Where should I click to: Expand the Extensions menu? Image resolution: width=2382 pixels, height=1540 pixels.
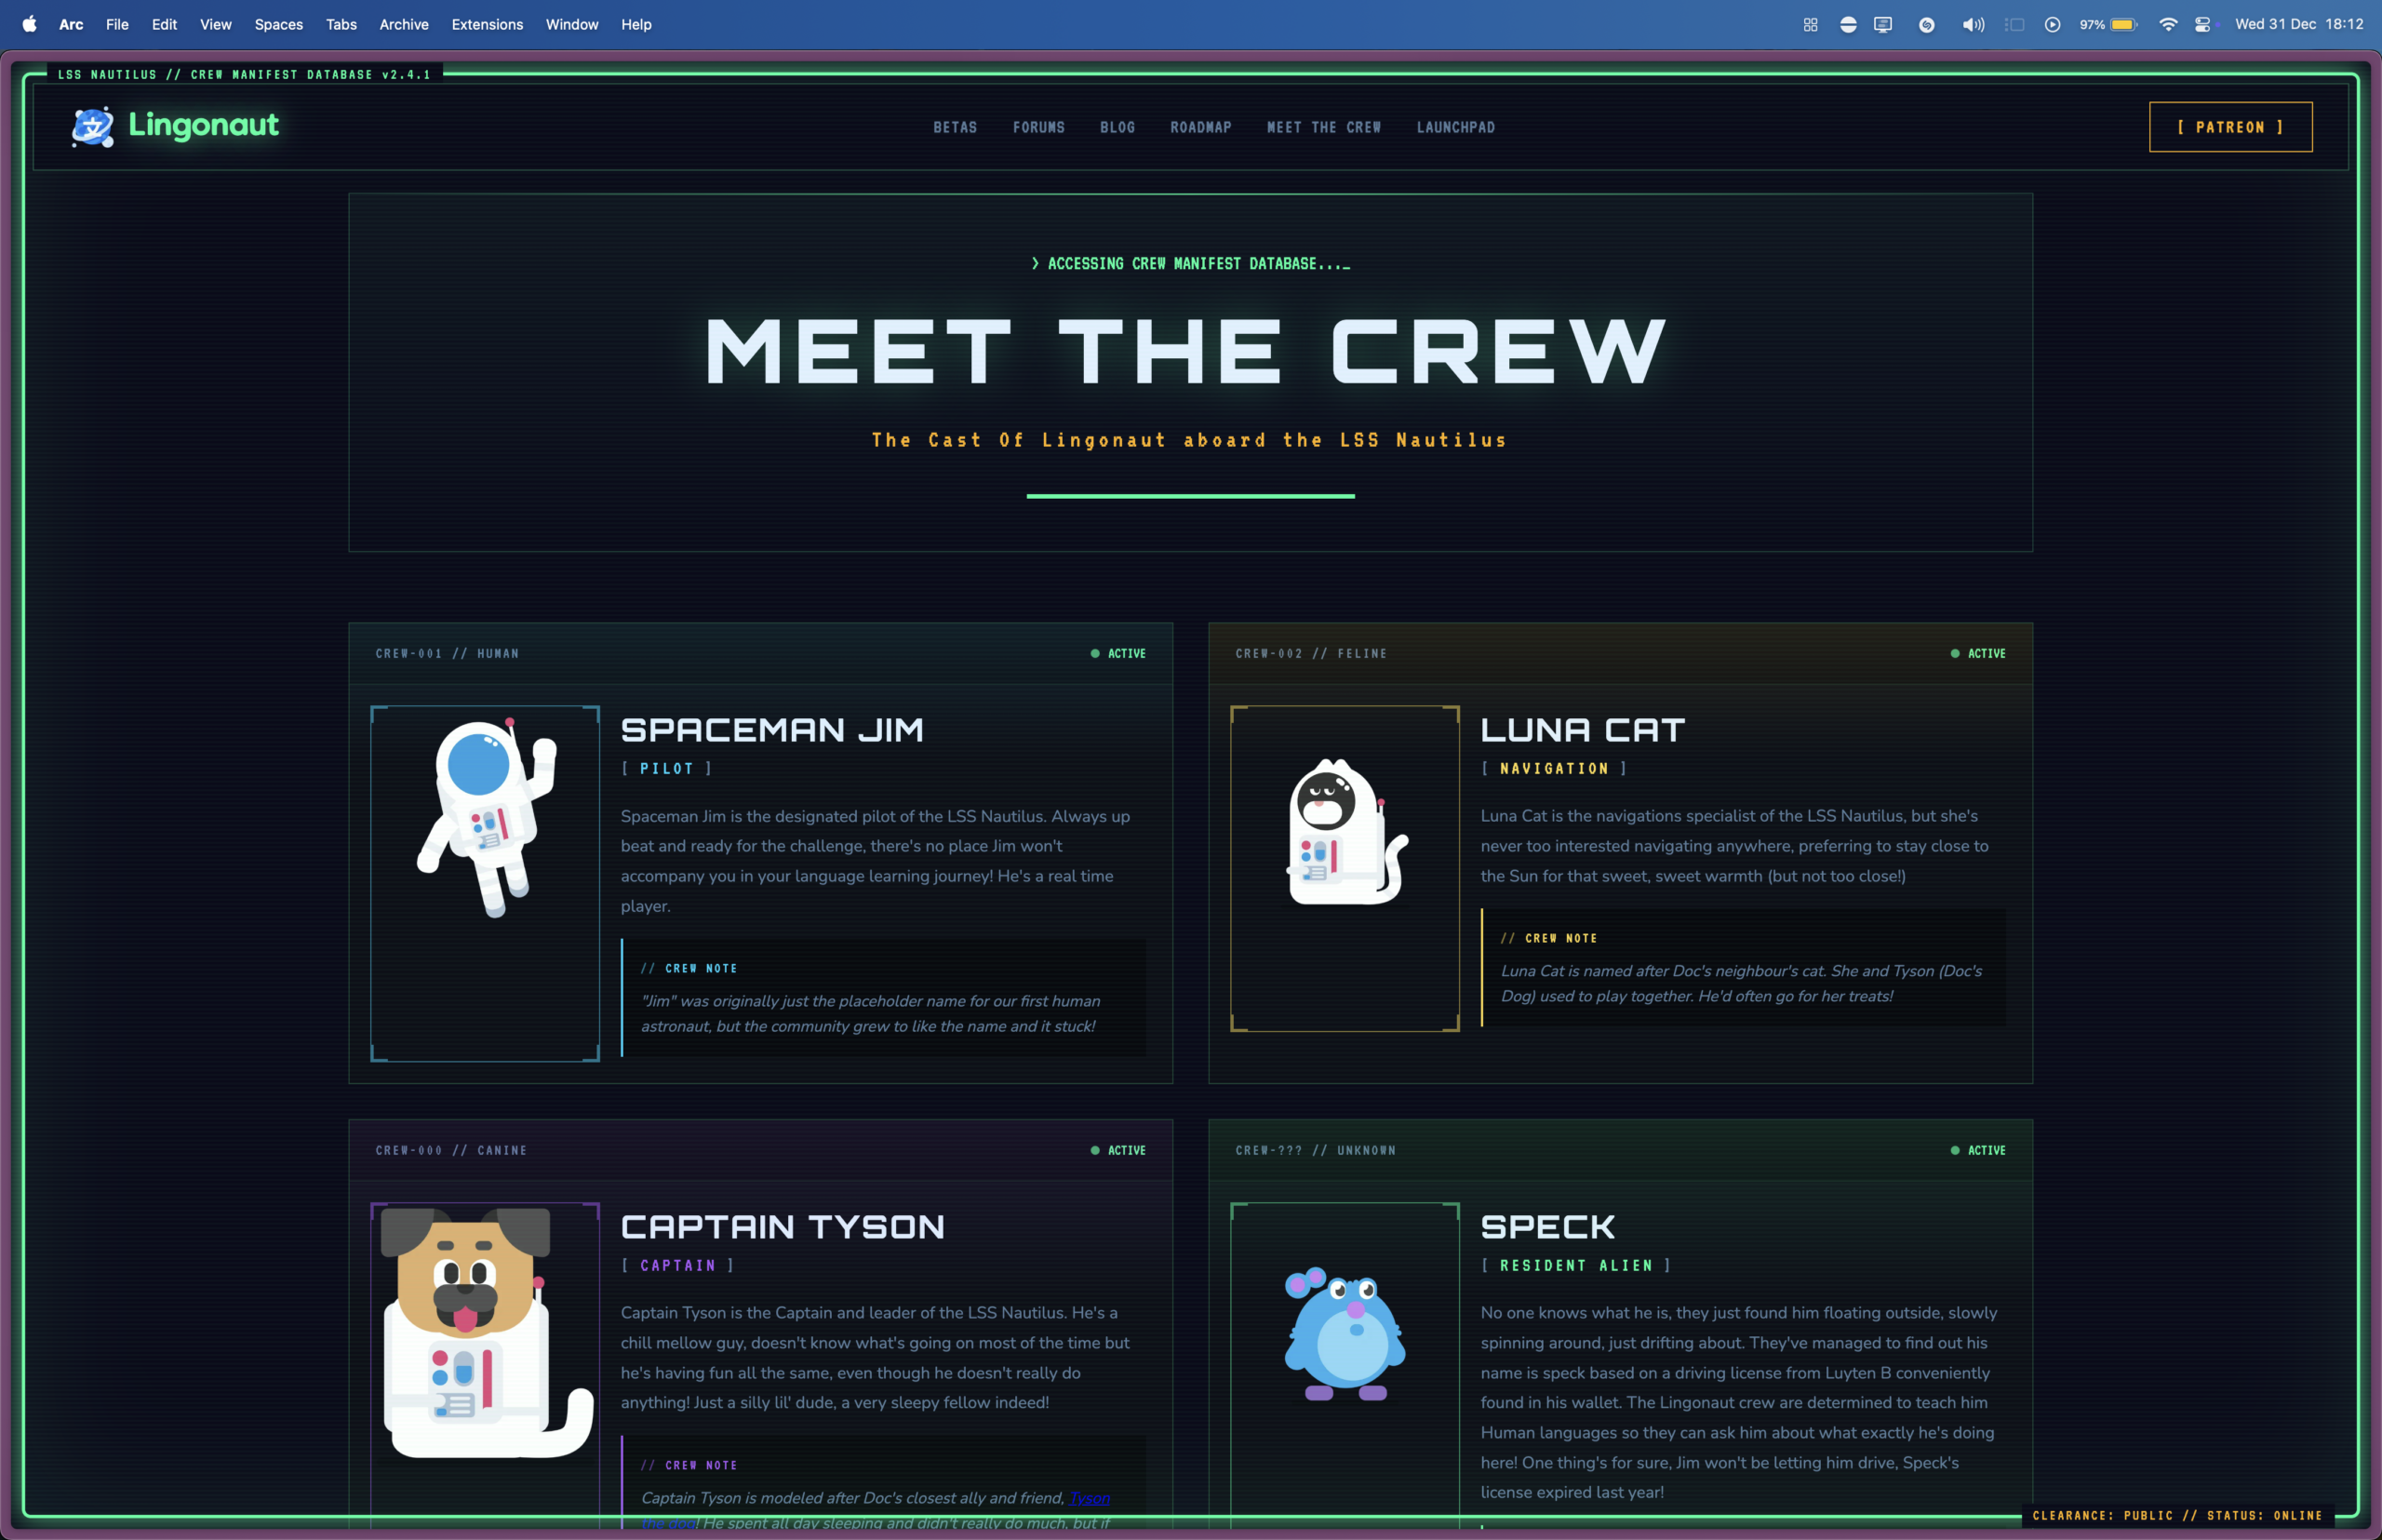487,25
